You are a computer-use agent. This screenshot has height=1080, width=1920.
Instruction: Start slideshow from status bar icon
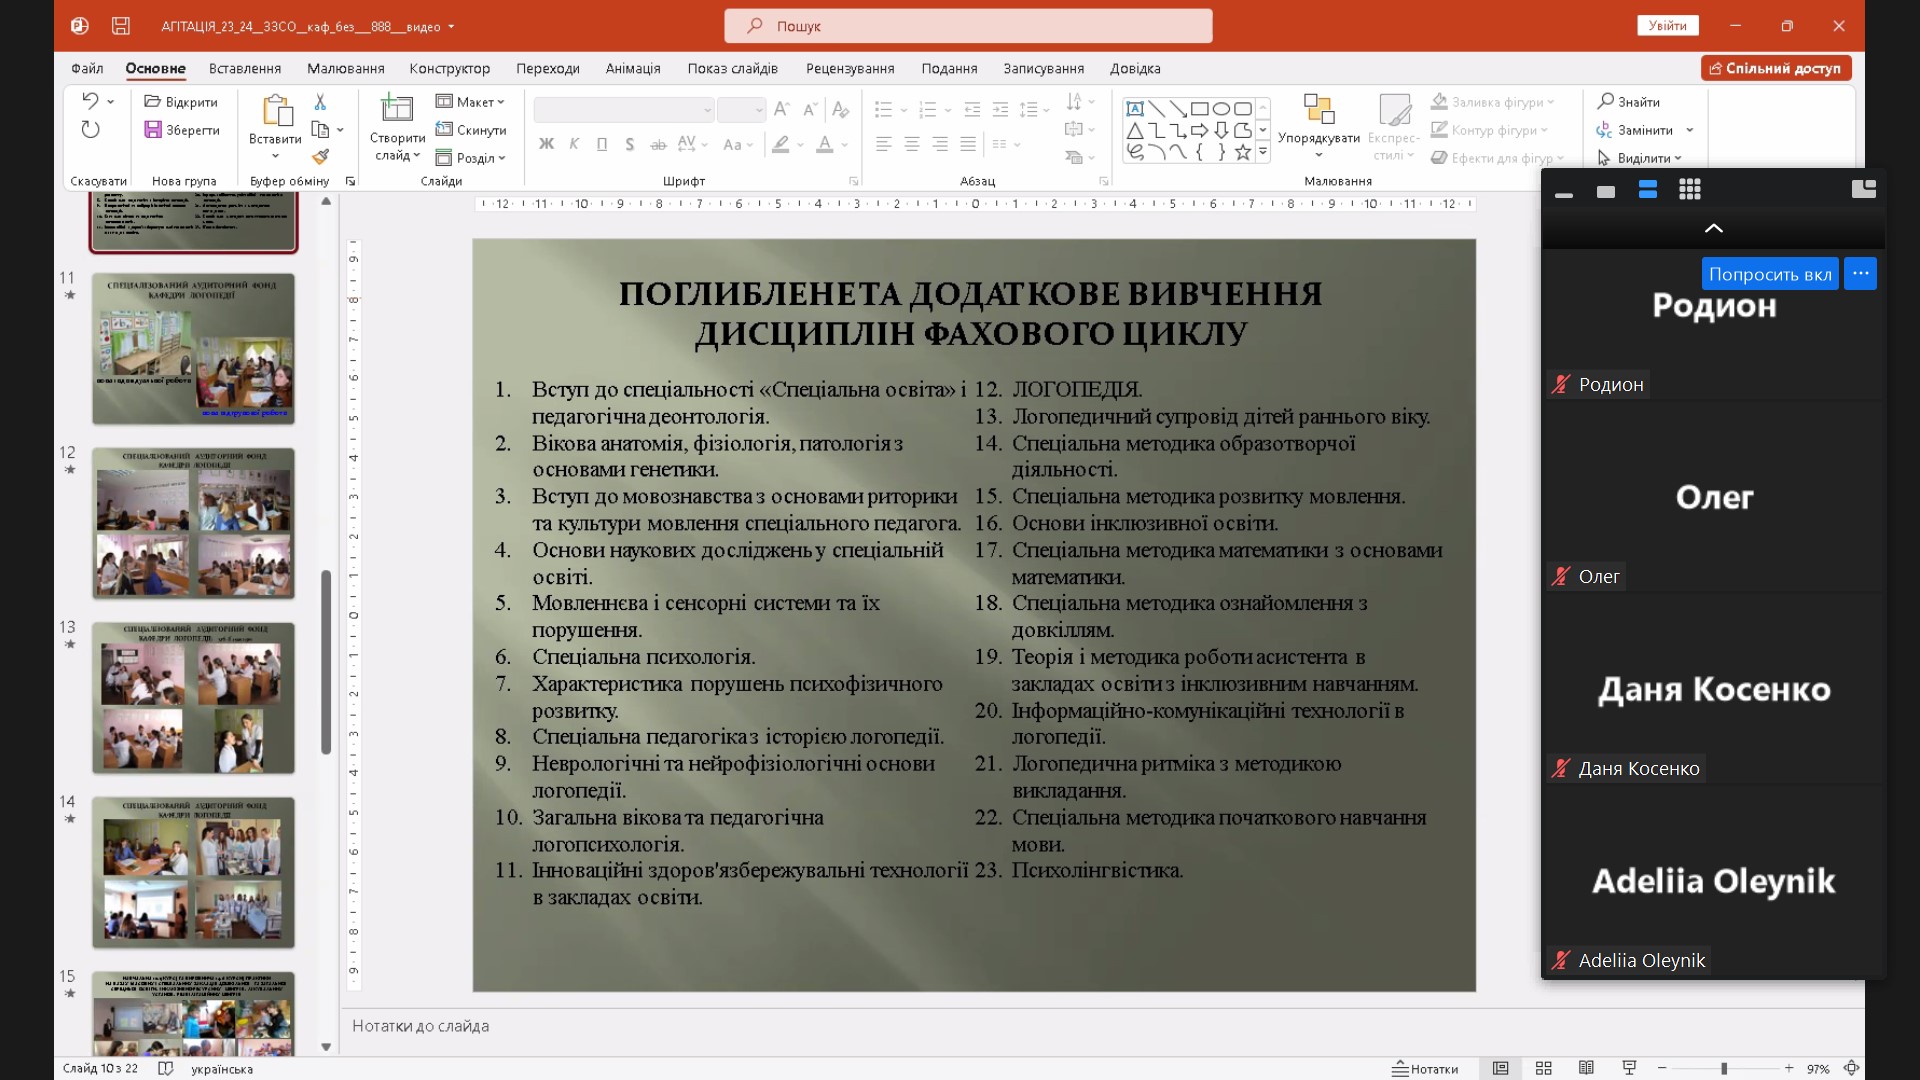point(1629,1068)
